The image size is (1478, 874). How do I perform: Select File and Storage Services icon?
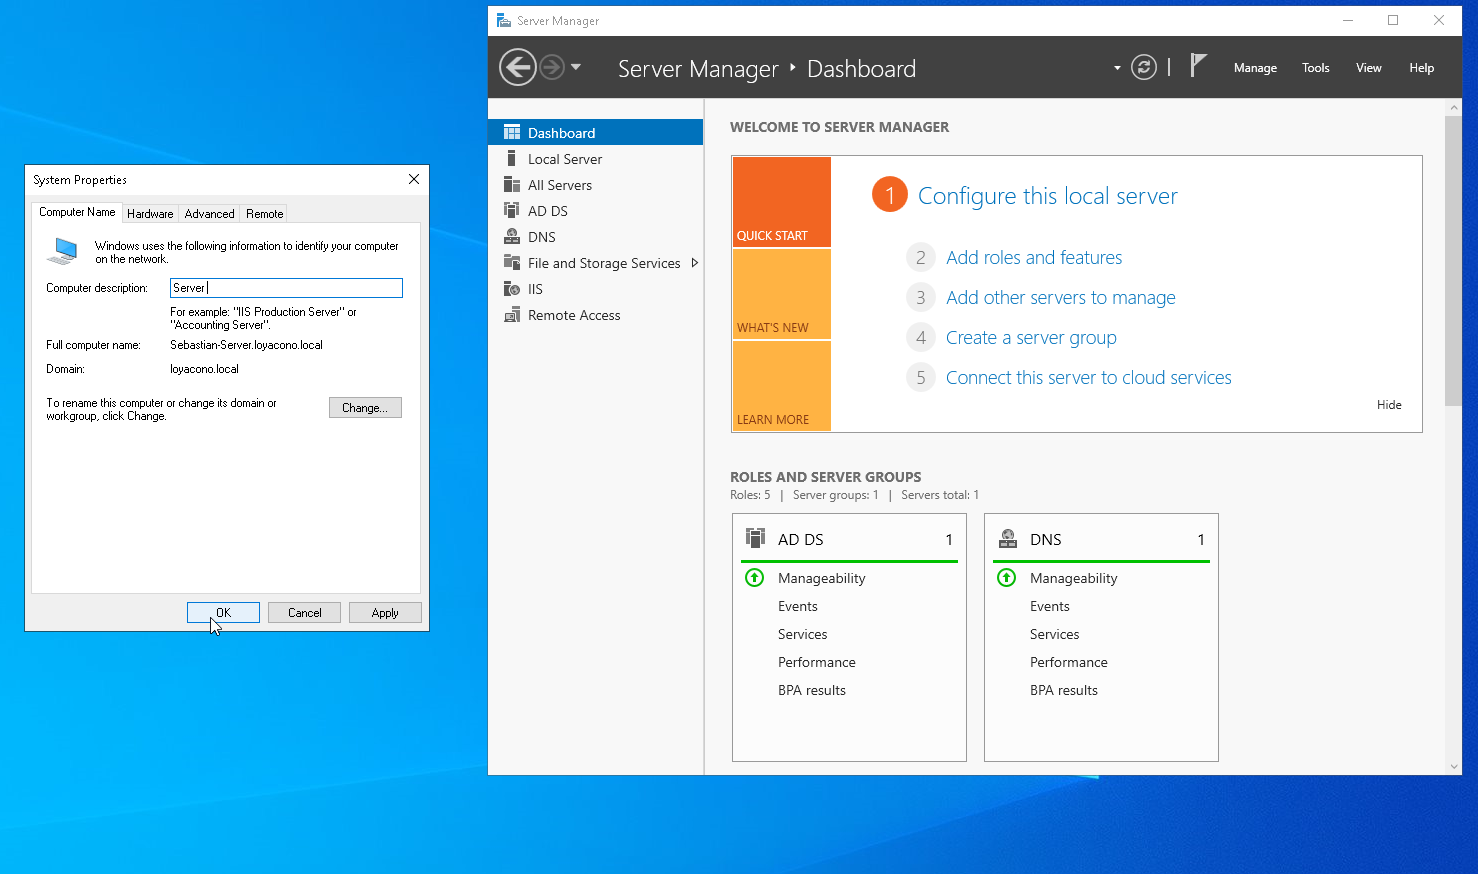click(x=512, y=262)
